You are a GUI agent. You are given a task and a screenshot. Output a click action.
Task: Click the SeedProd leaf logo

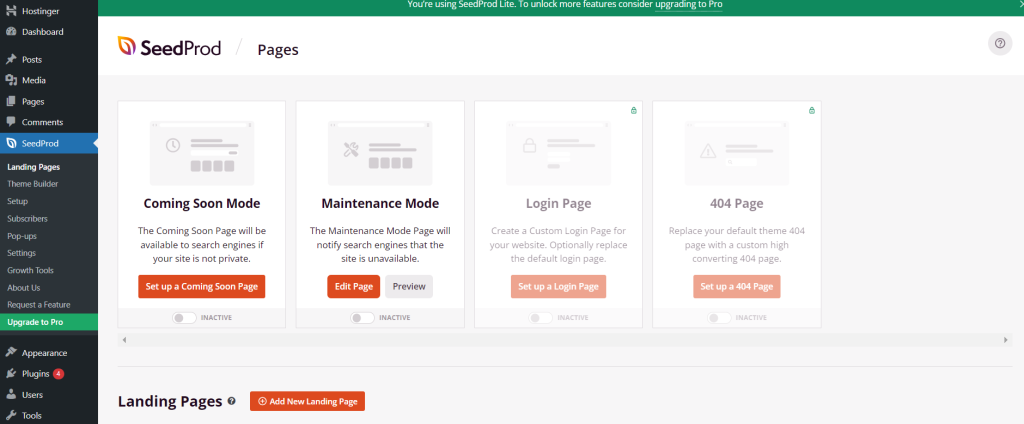pyautogui.click(x=127, y=46)
